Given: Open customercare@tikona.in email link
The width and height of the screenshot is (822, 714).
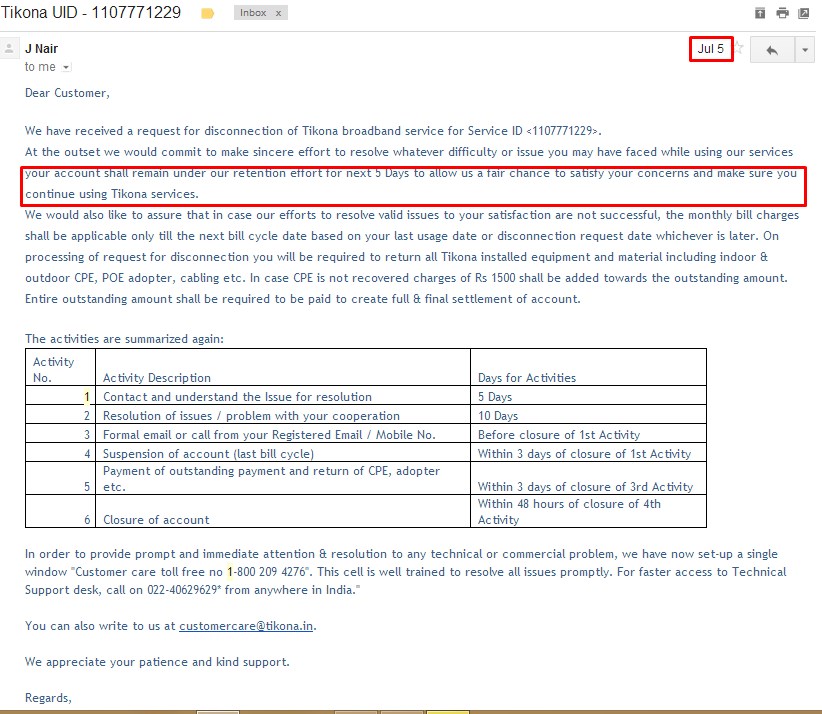Looking at the screenshot, I should tap(246, 626).
